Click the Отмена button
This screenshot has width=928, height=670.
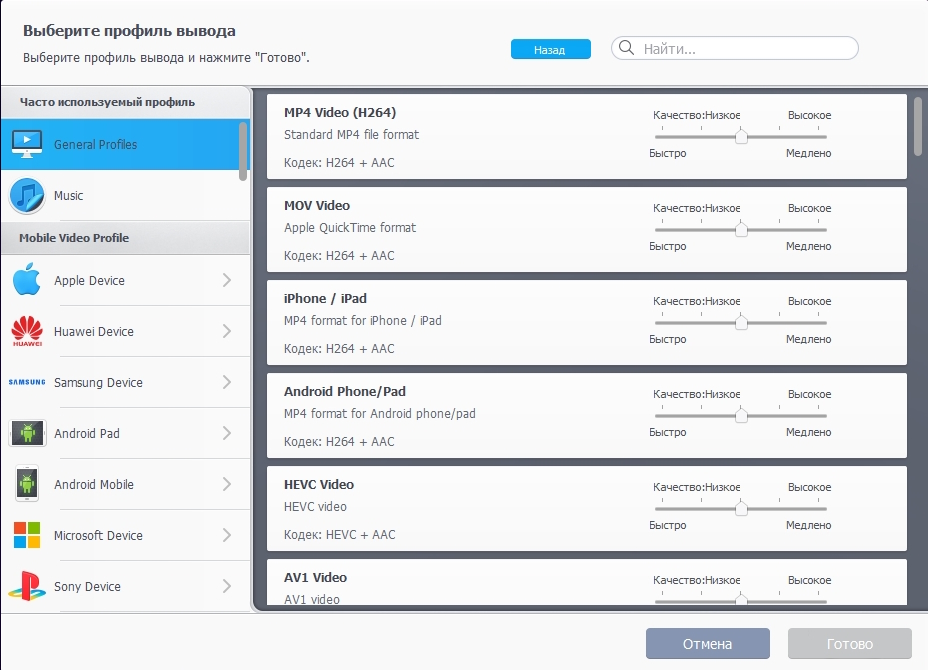708,643
